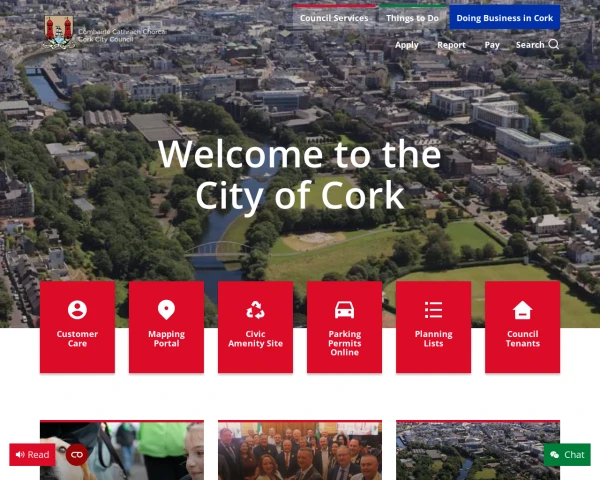Click the Cork City Council crest logo
The height and width of the screenshot is (480, 600).
[x=59, y=33]
